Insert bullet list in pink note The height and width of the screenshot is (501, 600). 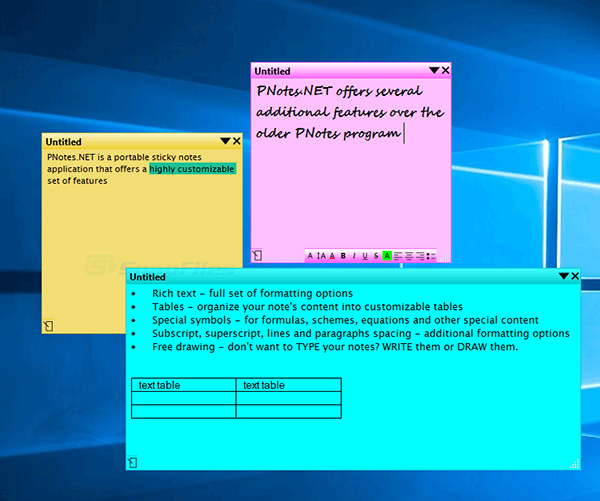(x=431, y=256)
